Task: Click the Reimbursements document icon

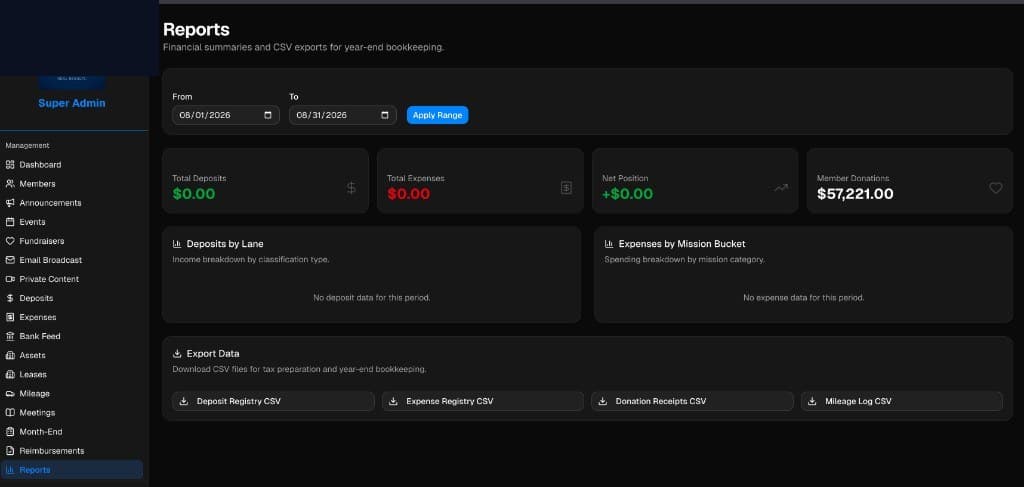Action: click(10, 450)
